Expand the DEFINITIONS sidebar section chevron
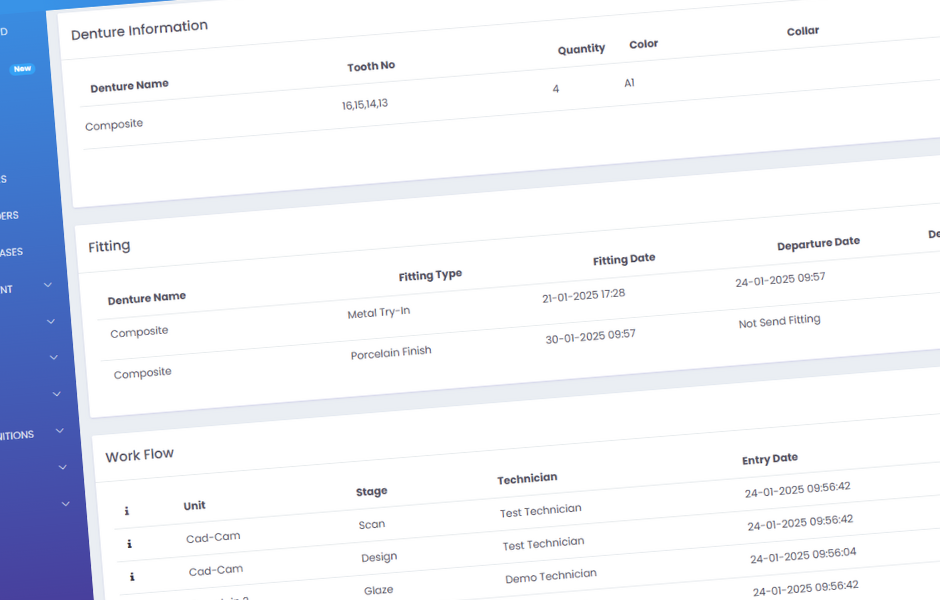The image size is (940, 600). pos(59,432)
